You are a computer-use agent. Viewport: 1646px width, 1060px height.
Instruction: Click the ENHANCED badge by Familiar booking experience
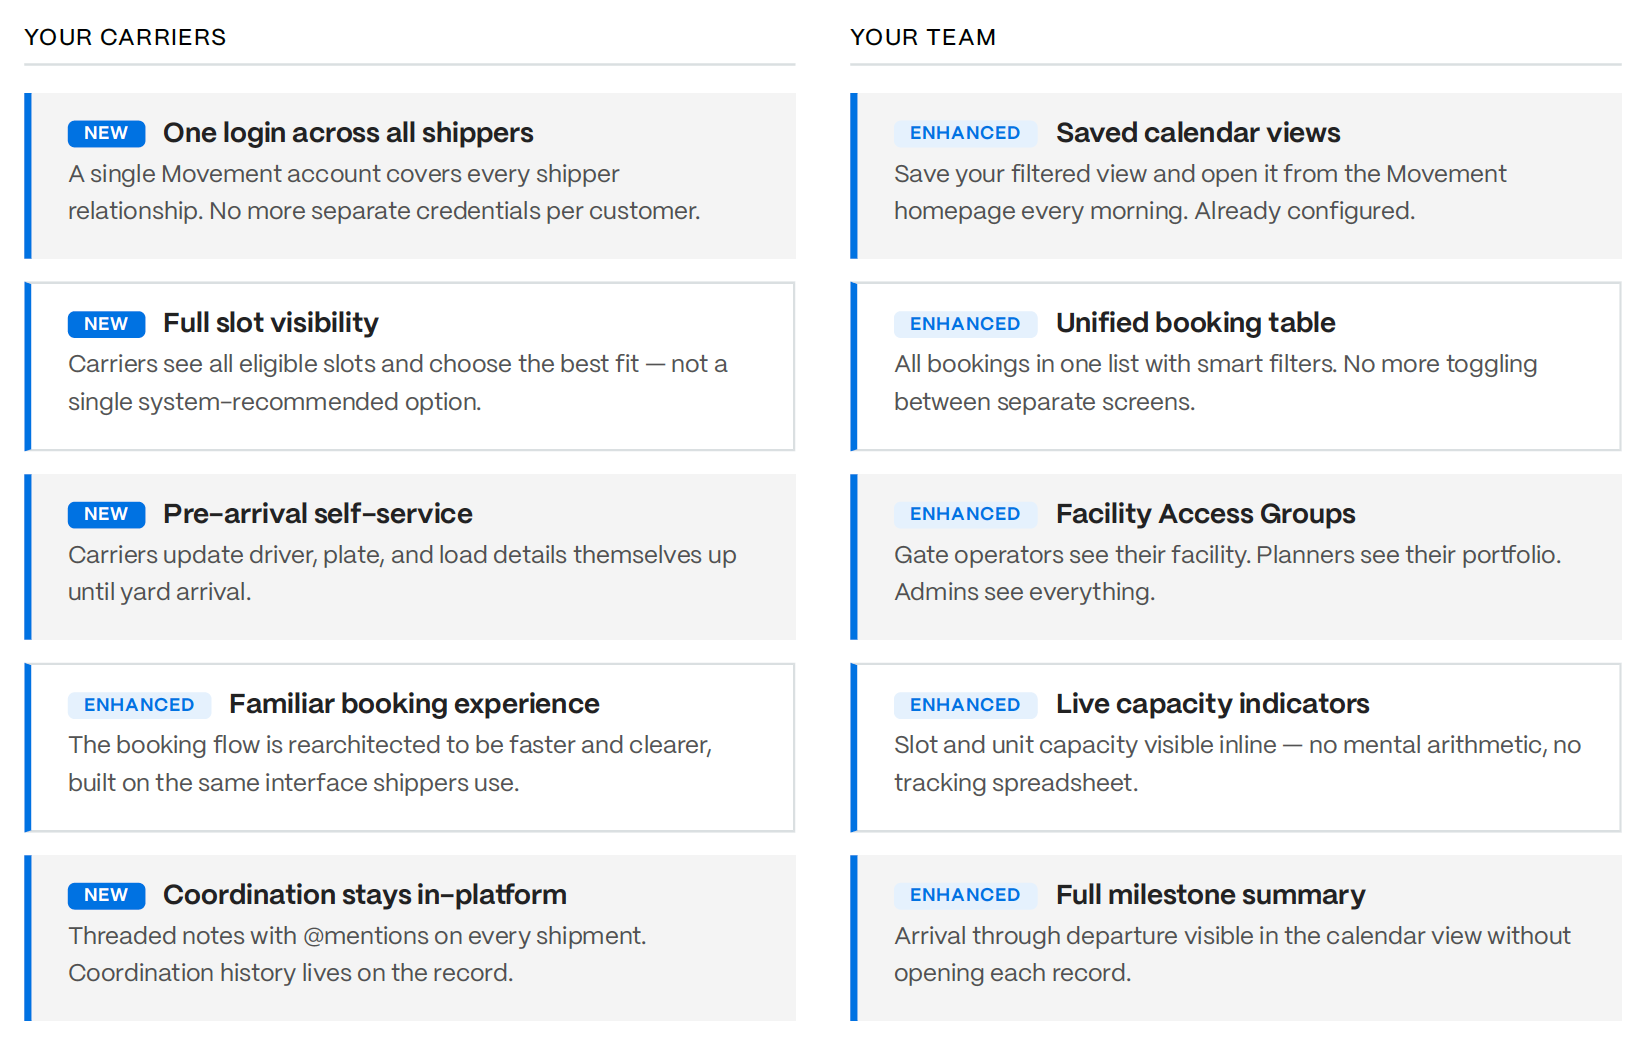tap(139, 705)
